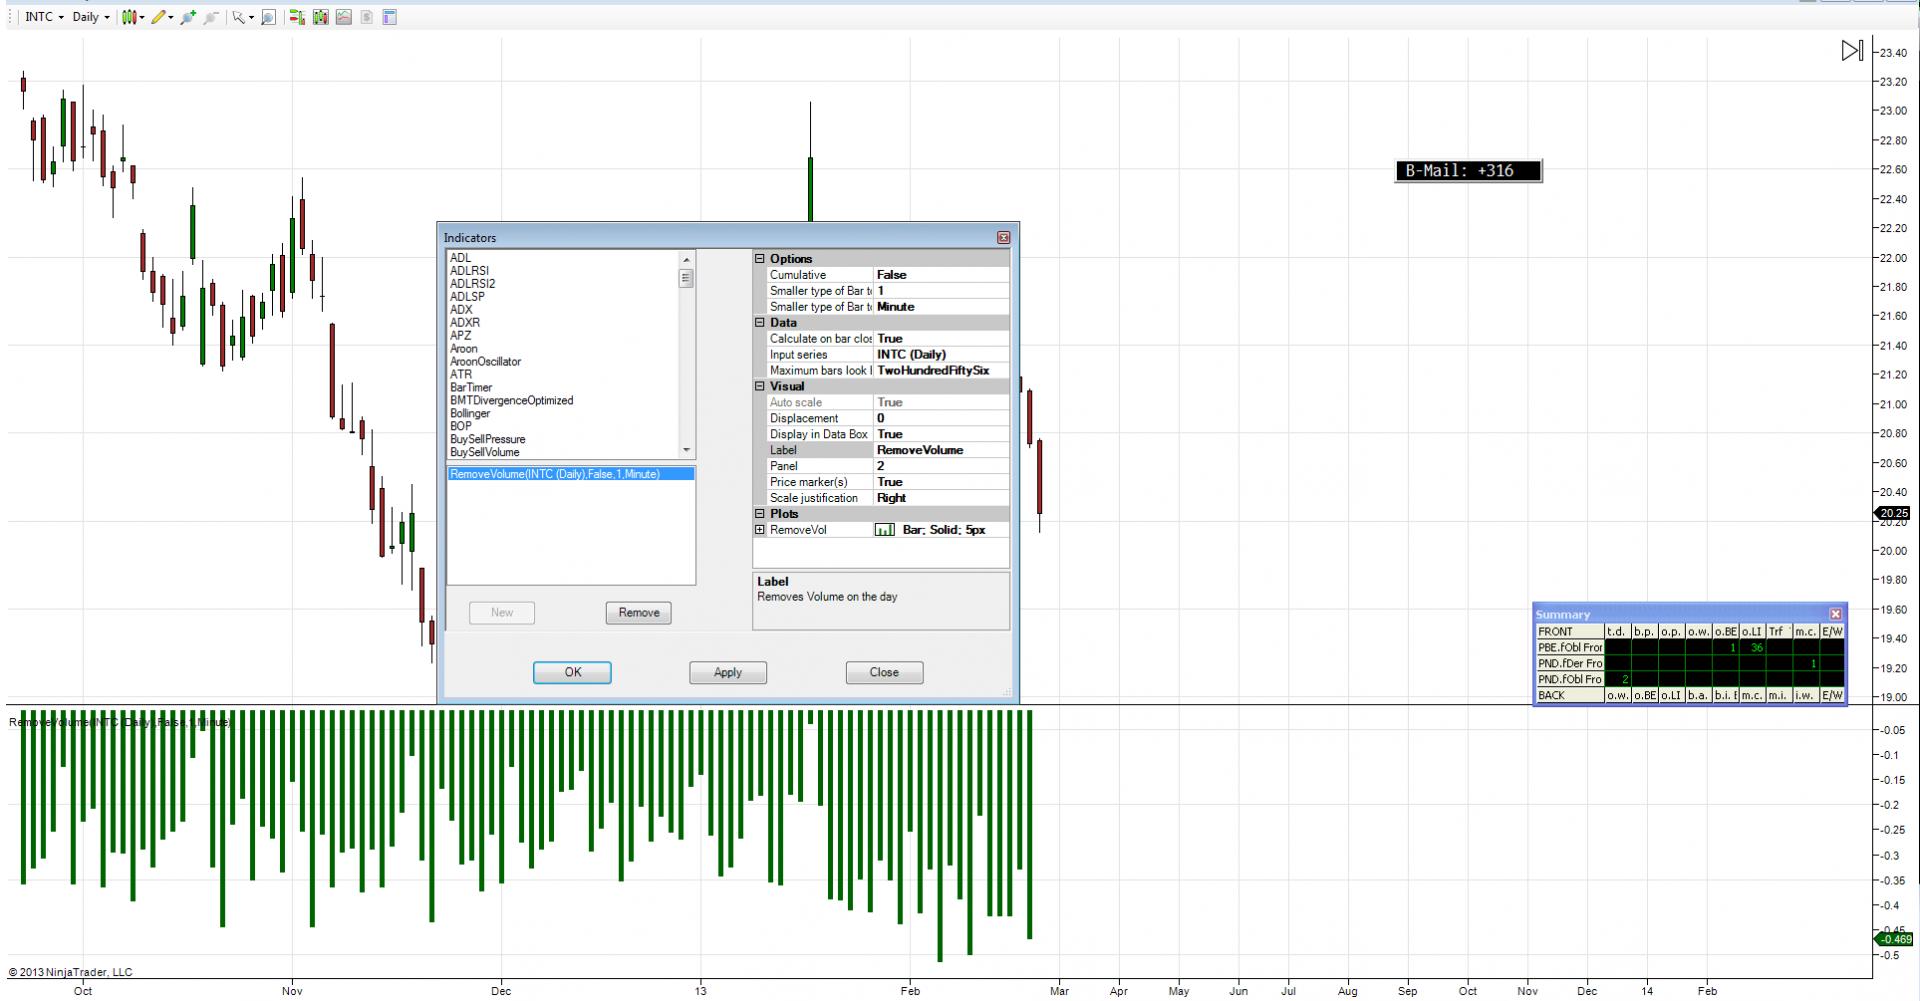Screen dimensions: 1920x1001
Task: Open the chart properties window icon
Action: click(390, 17)
